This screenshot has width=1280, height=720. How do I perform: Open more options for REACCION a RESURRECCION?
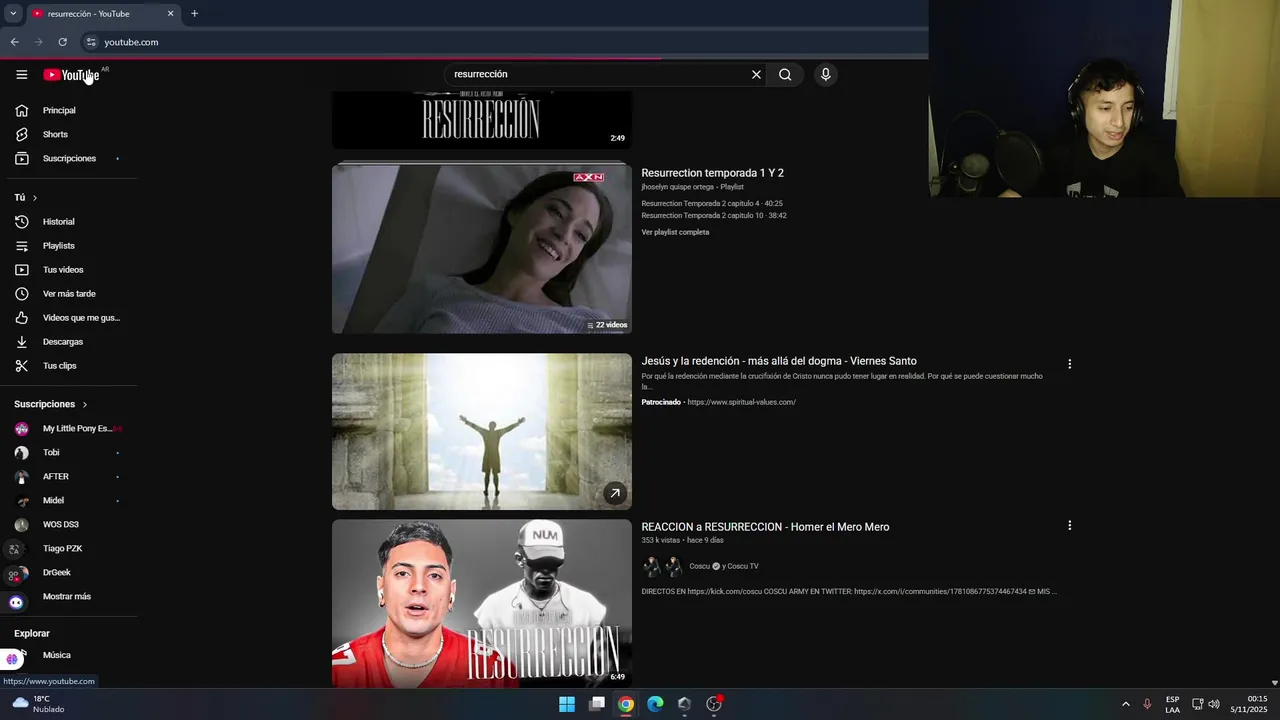pos(1069,525)
